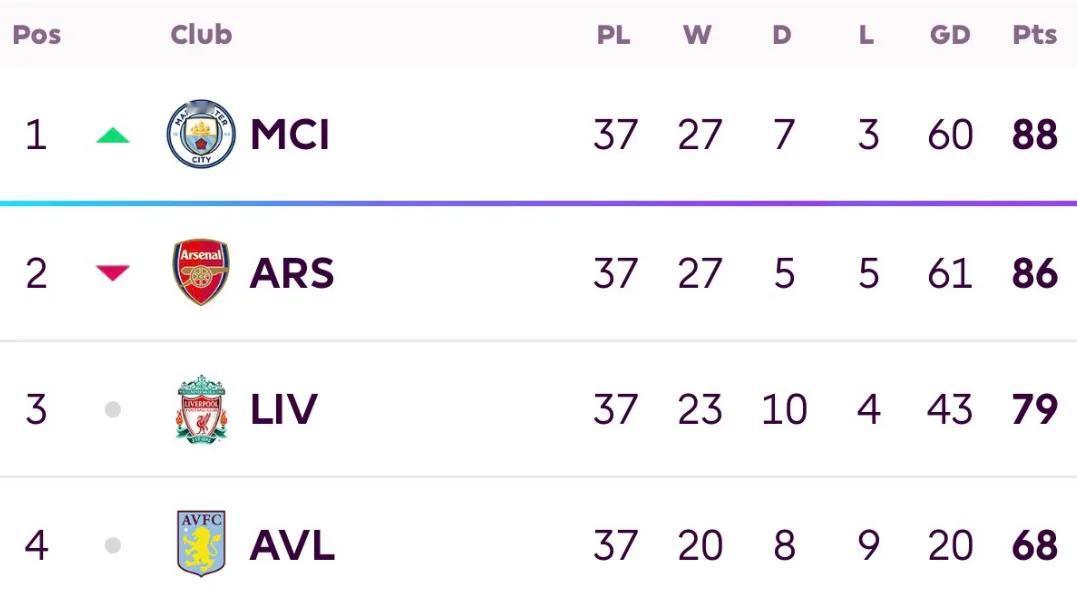The height and width of the screenshot is (606, 1077).
Task: Click the grey dot beside LIV
Action: click(x=113, y=409)
